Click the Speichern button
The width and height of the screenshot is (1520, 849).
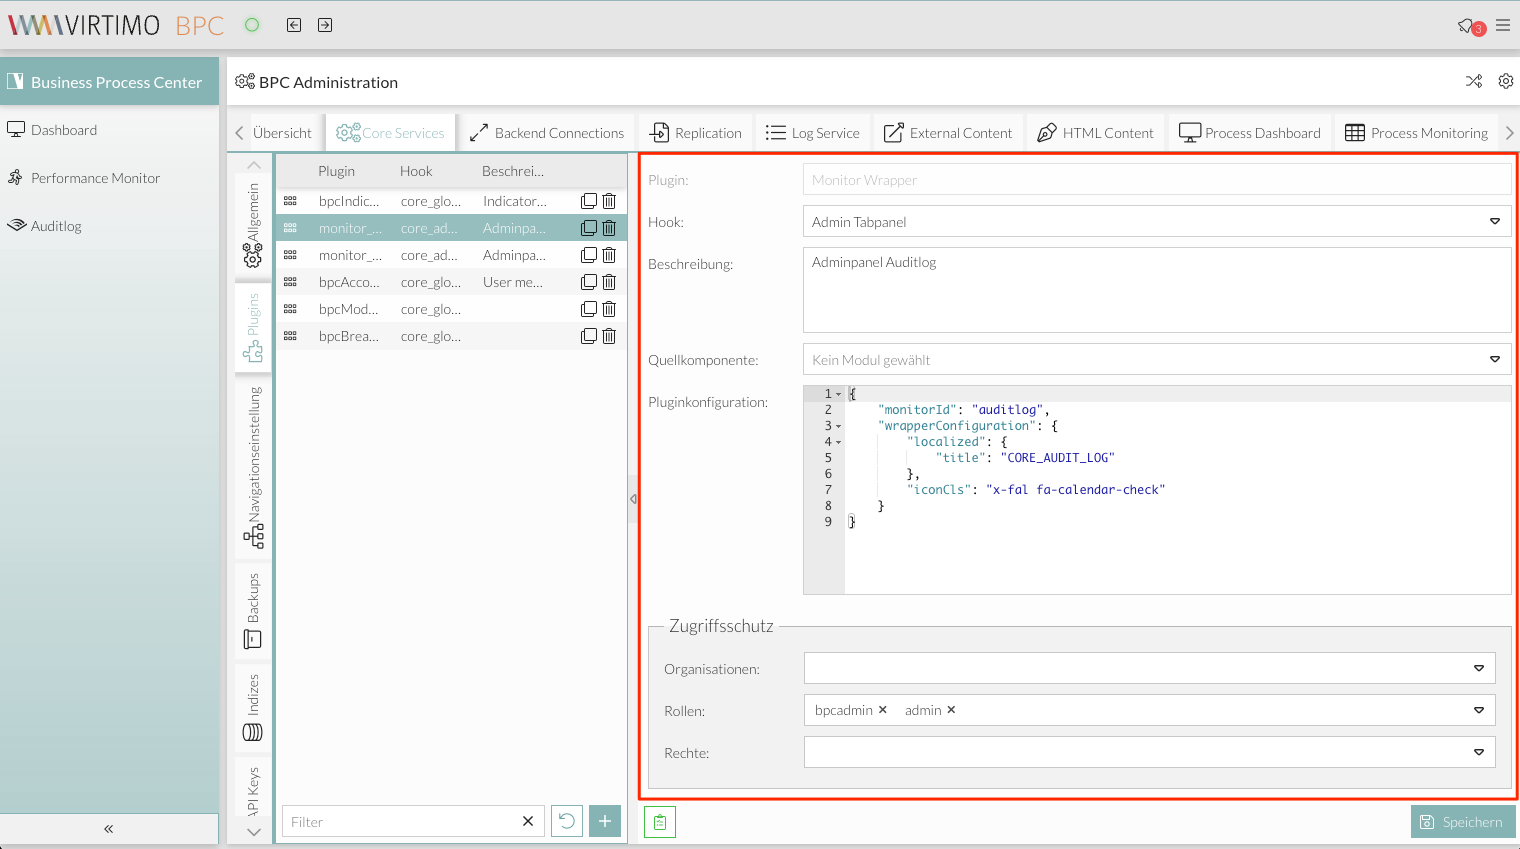[1462, 822]
